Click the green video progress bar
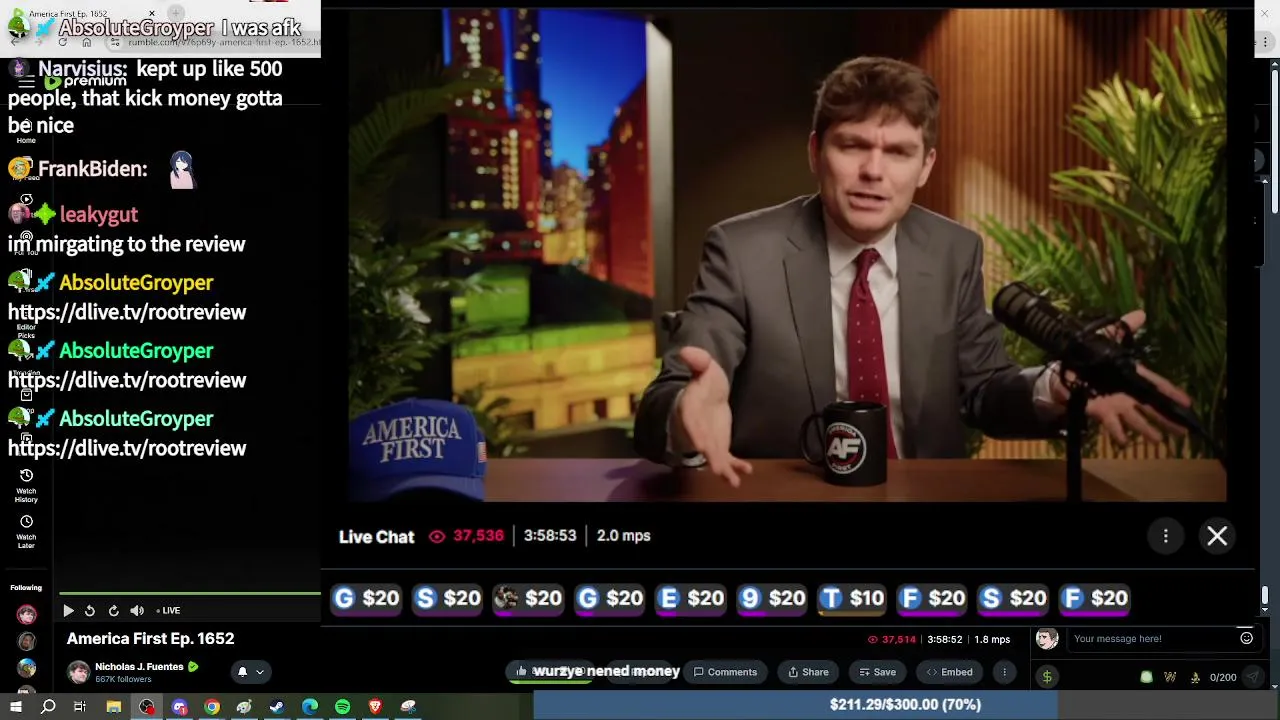1280x720 pixels. (x=190, y=594)
